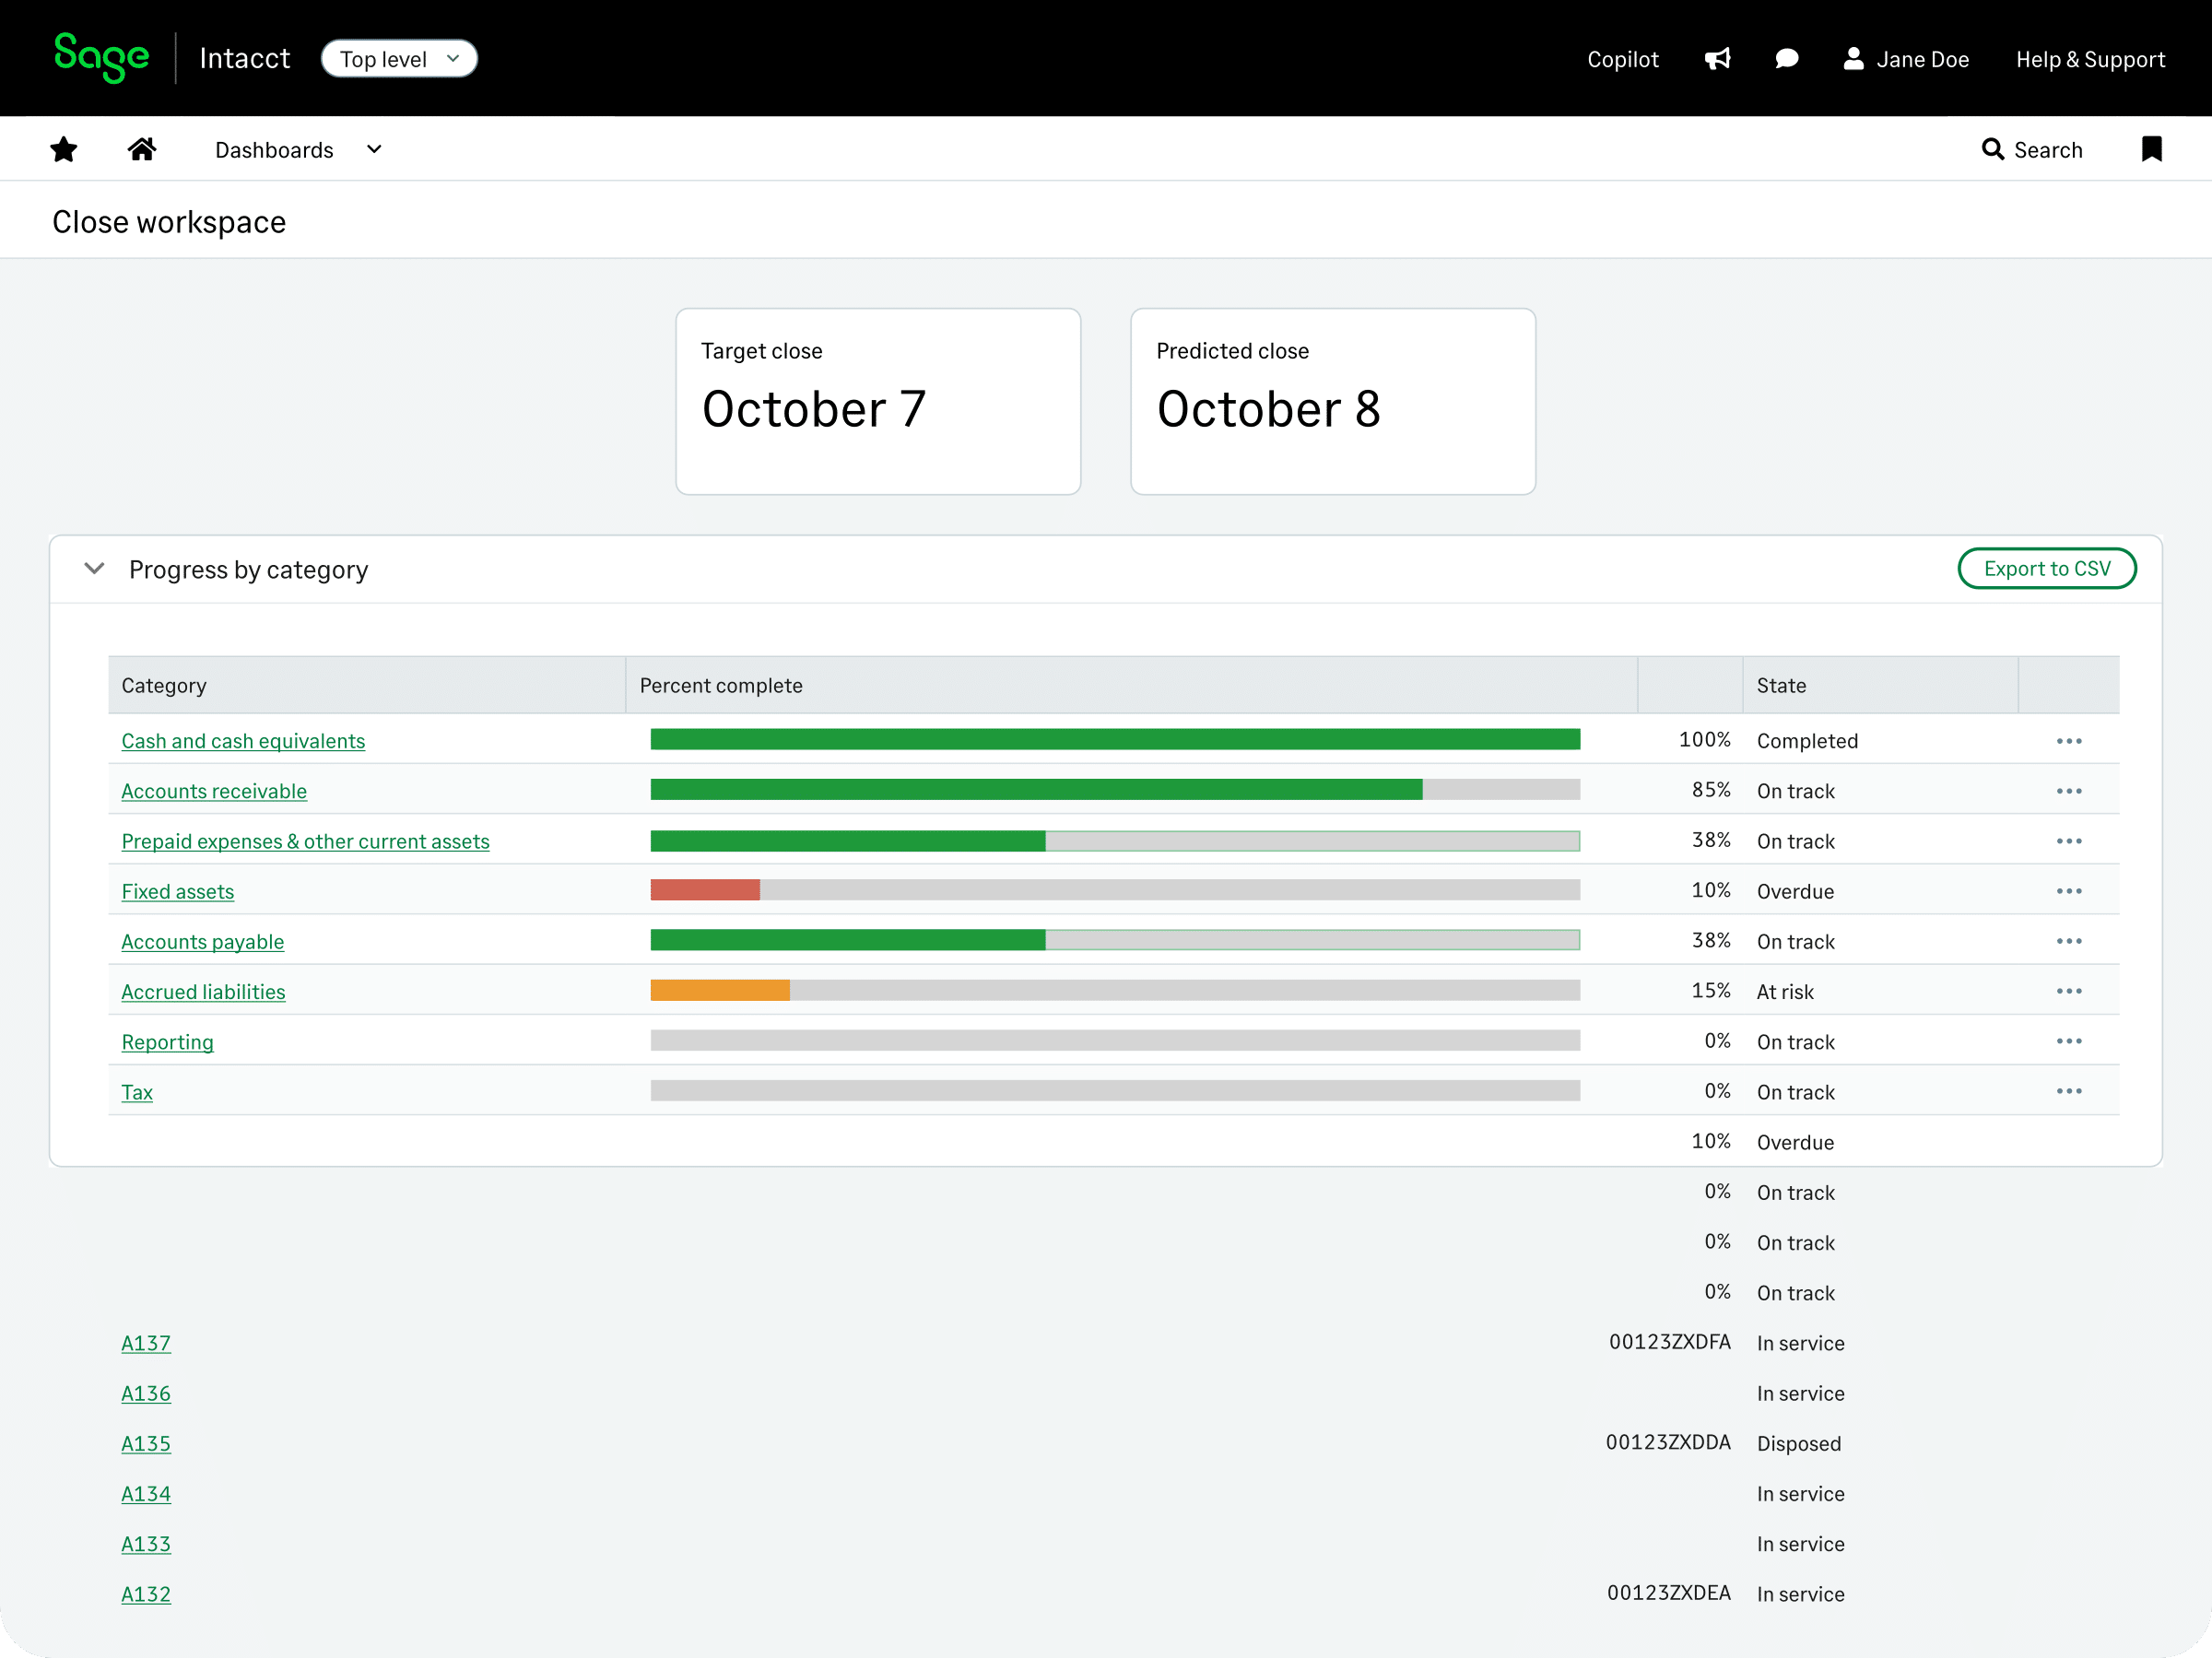The height and width of the screenshot is (1658, 2212).
Task: Open Cash and cash equivalents link
Action: (x=243, y=741)
